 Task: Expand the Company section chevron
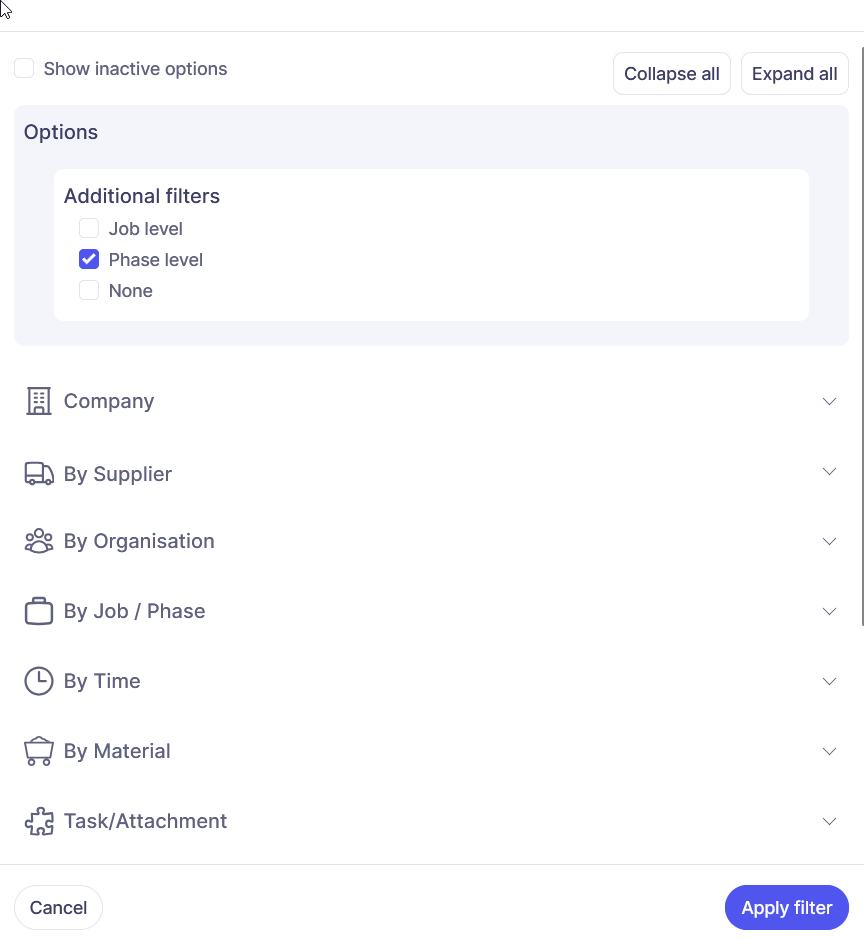point(829,401)
